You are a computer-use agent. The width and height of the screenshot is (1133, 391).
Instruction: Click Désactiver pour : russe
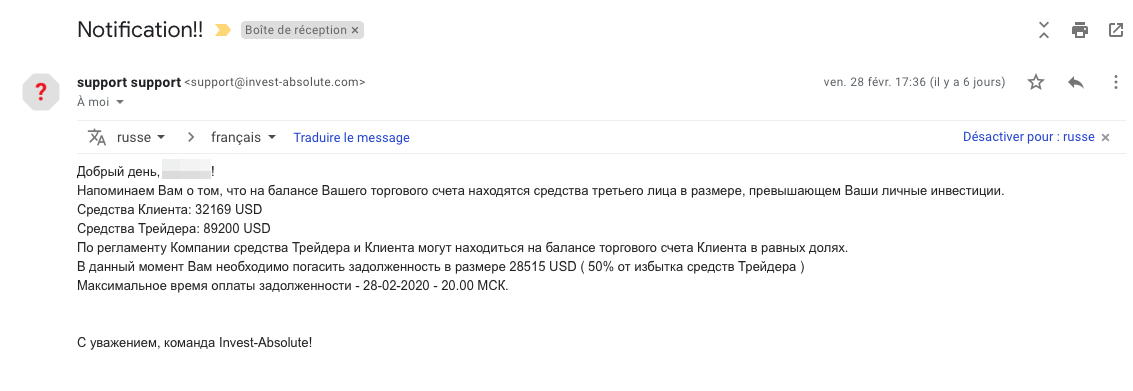coord(1028,137)
